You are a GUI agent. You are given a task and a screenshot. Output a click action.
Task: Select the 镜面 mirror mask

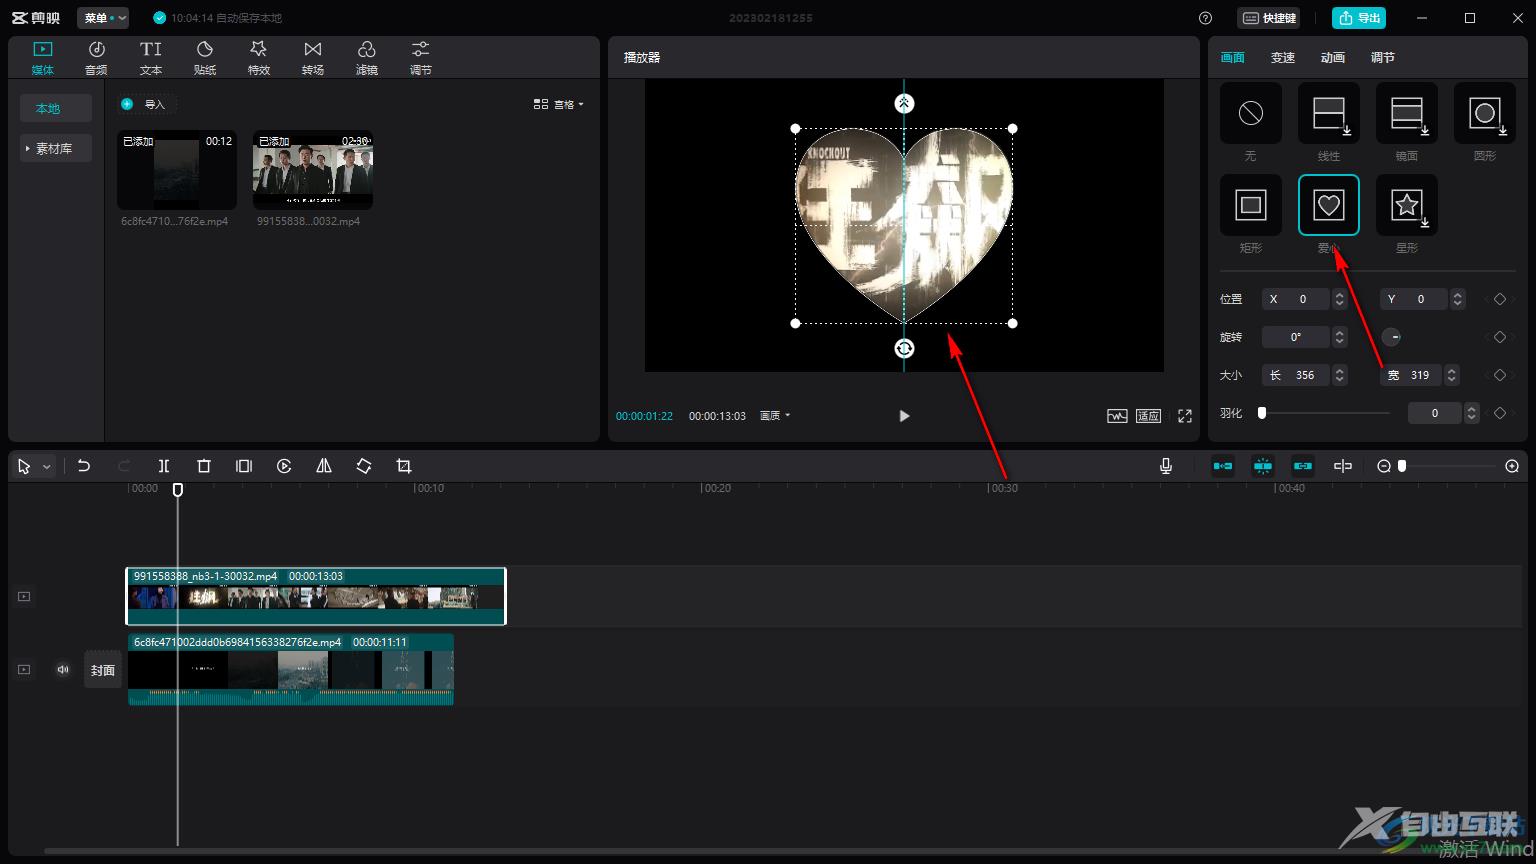1407,113
